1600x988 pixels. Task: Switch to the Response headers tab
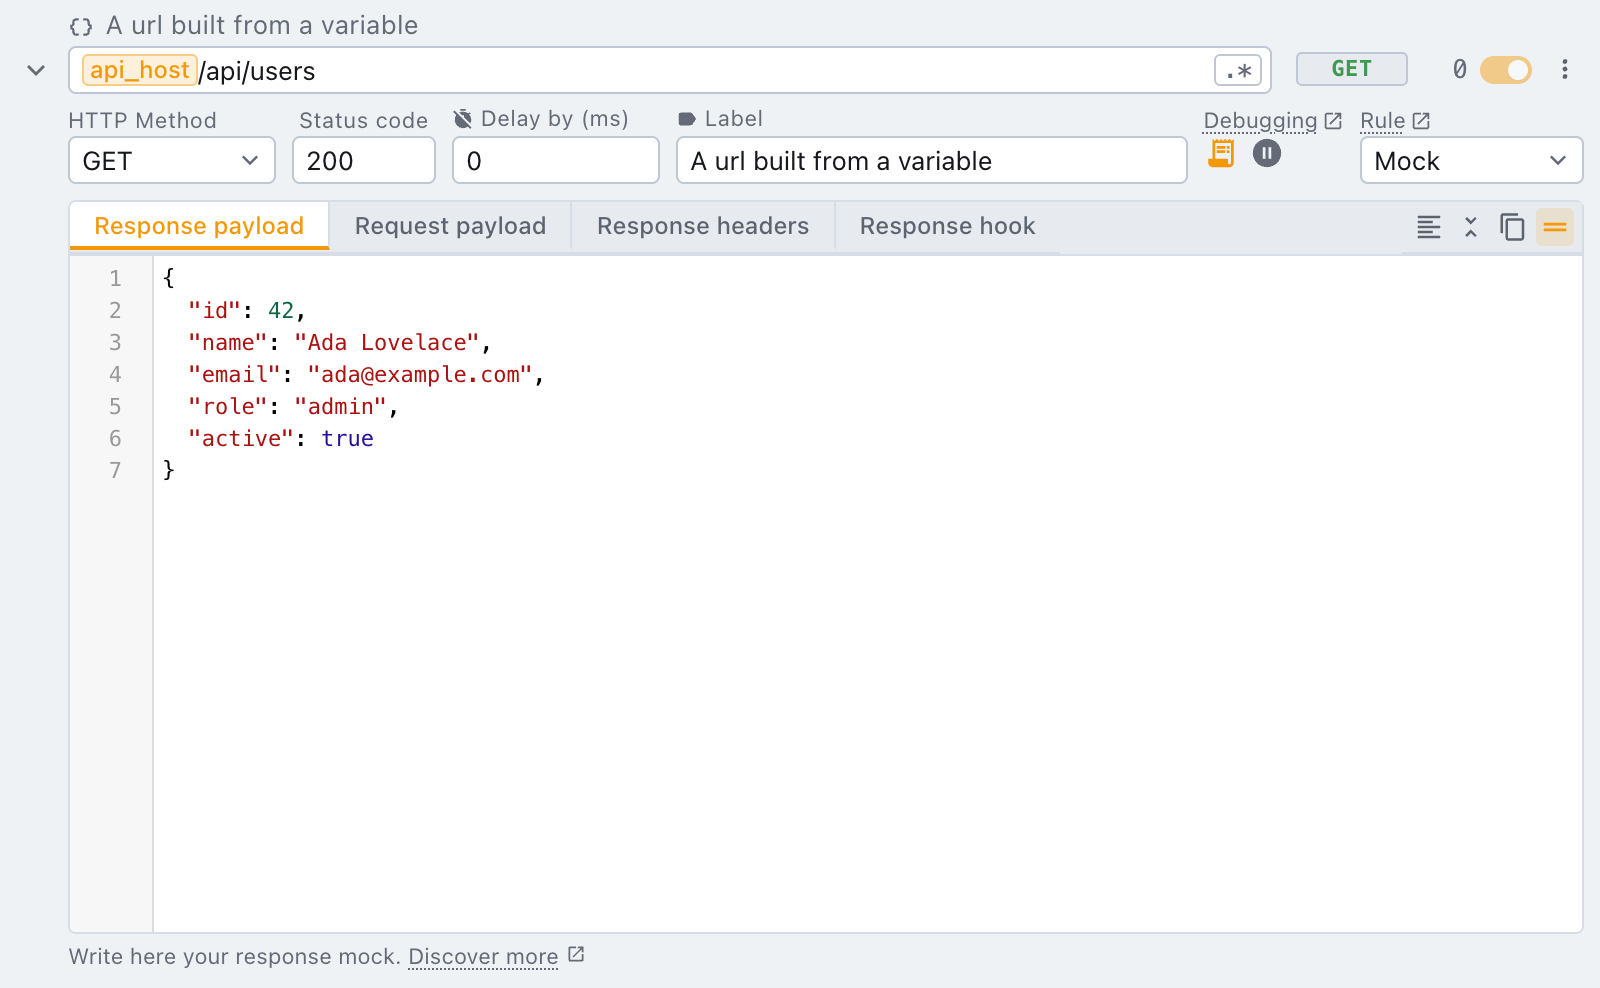tap(703, 226)
